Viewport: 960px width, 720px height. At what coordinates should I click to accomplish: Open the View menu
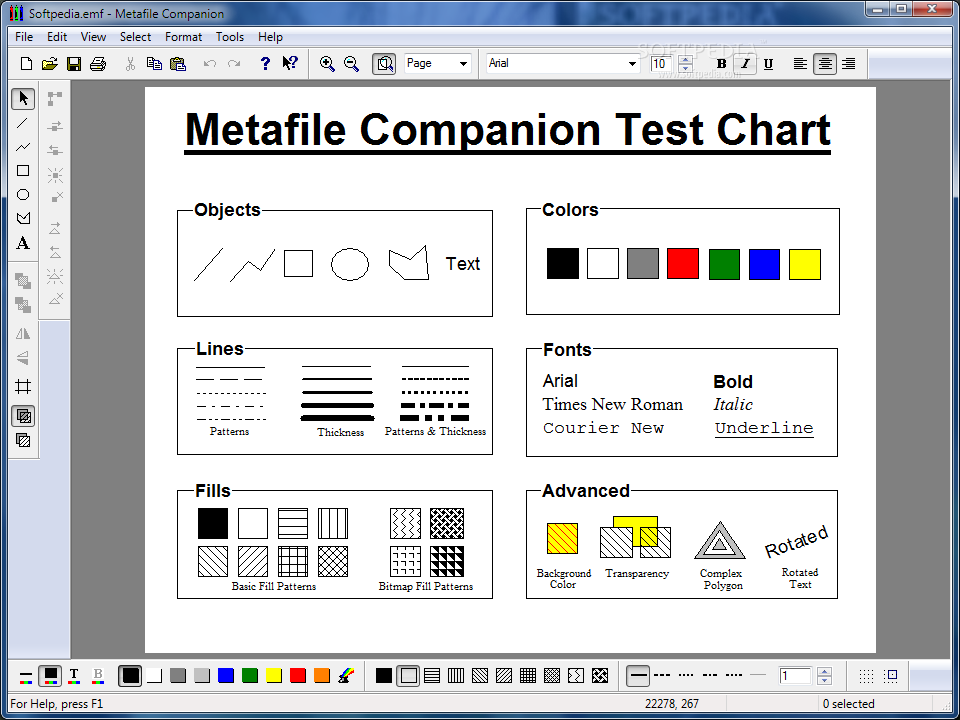(x=93, y=37)
